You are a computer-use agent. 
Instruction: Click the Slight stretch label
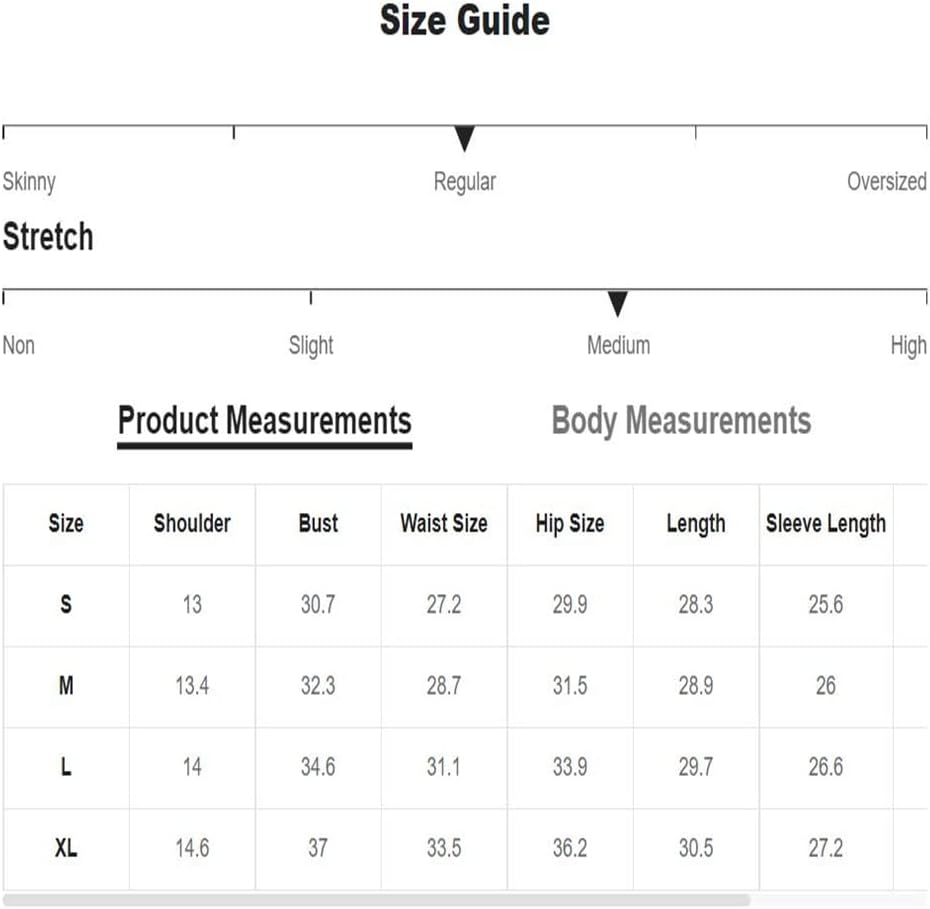pos(311,346)
